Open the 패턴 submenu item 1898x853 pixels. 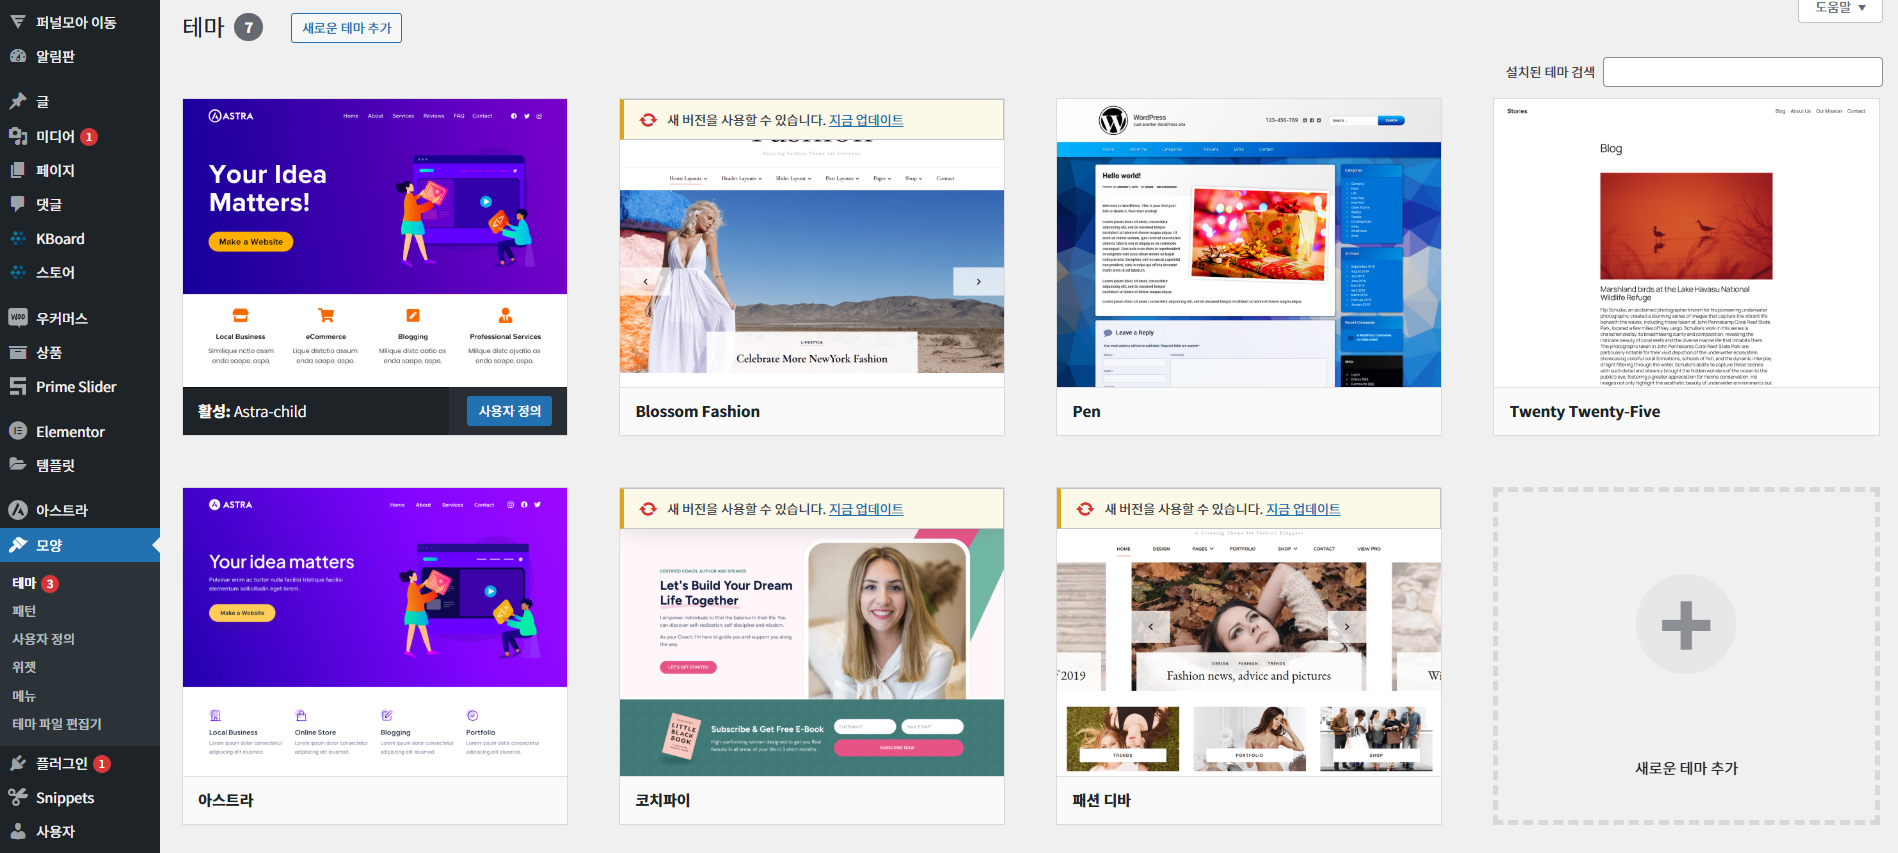24,611
